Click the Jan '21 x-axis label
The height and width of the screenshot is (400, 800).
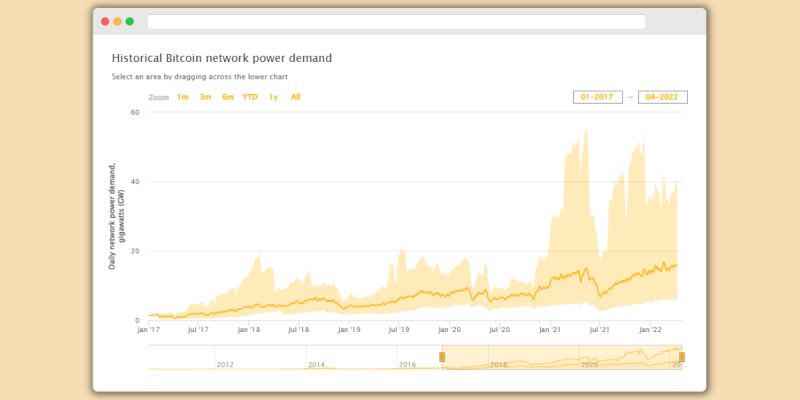tap(551, 330)
